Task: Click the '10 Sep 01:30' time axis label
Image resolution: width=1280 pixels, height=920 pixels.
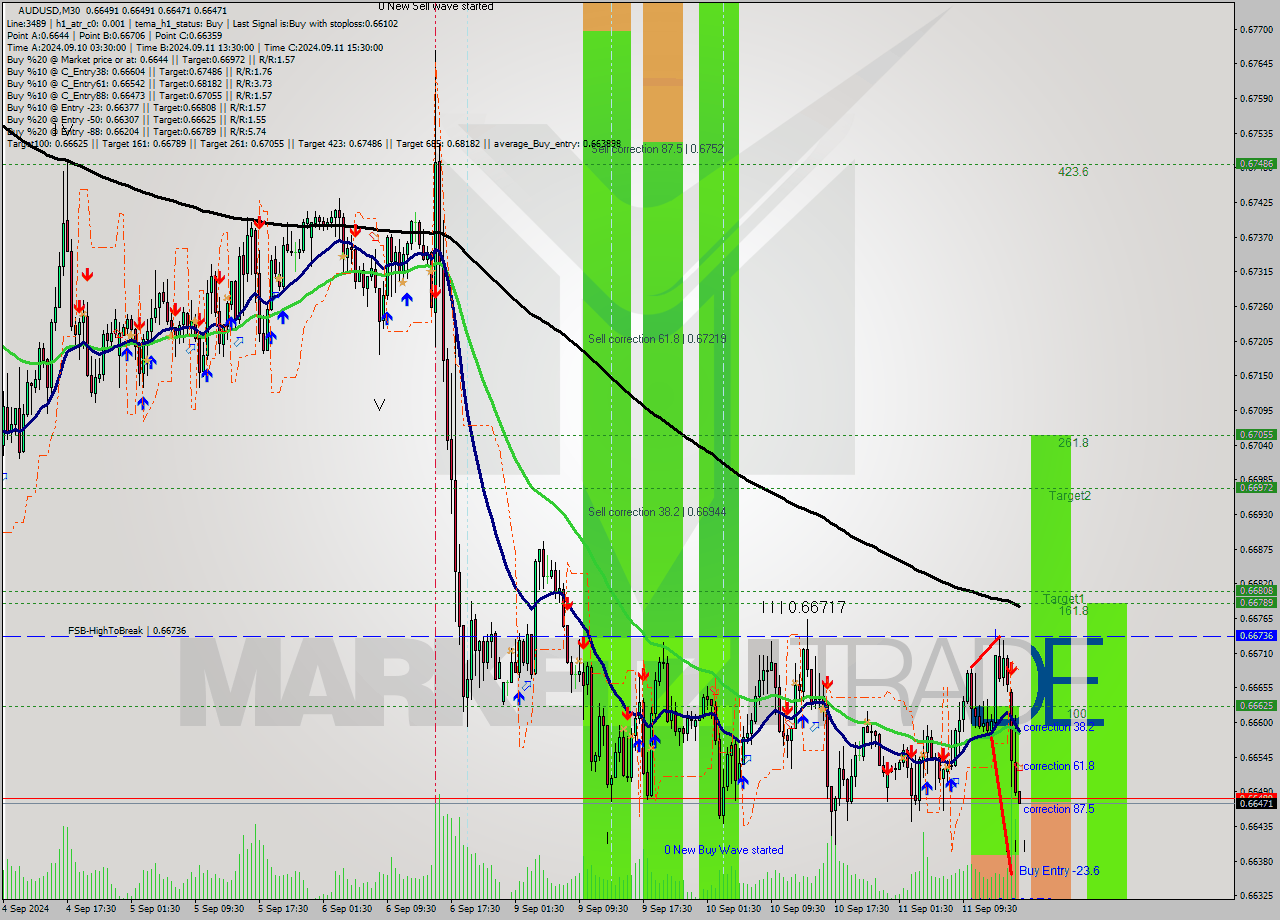Action: point(731,909)
